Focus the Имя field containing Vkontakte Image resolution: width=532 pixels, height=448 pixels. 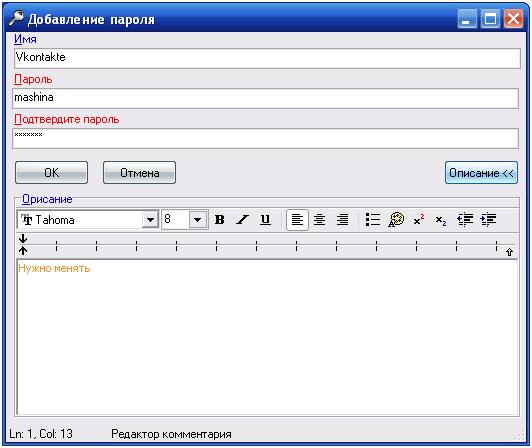coord(267,58)
